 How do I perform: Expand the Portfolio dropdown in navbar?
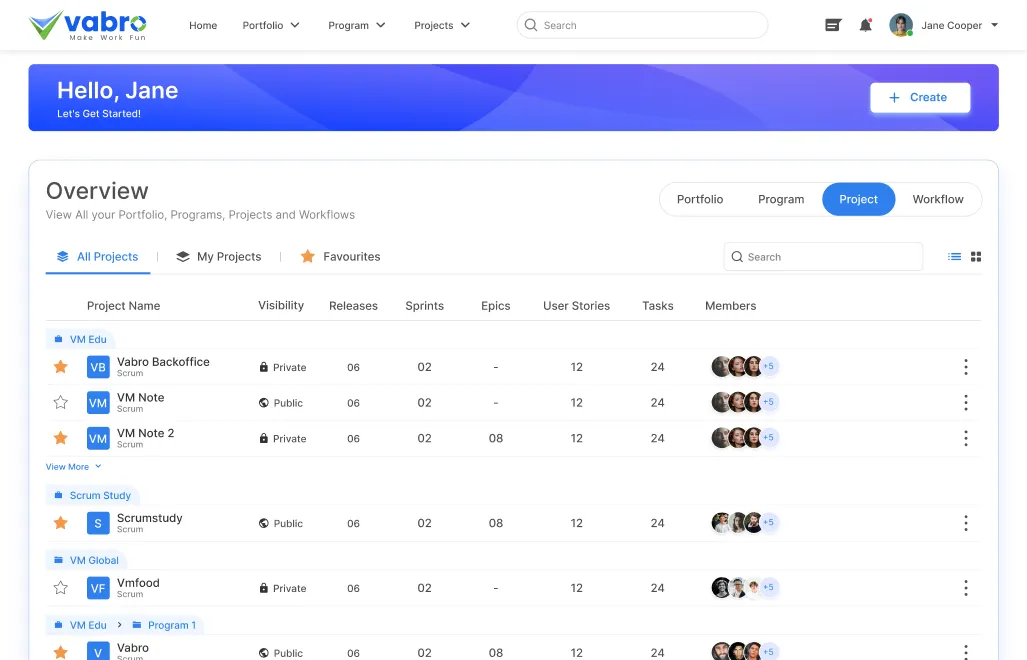(x=270, y=26)
